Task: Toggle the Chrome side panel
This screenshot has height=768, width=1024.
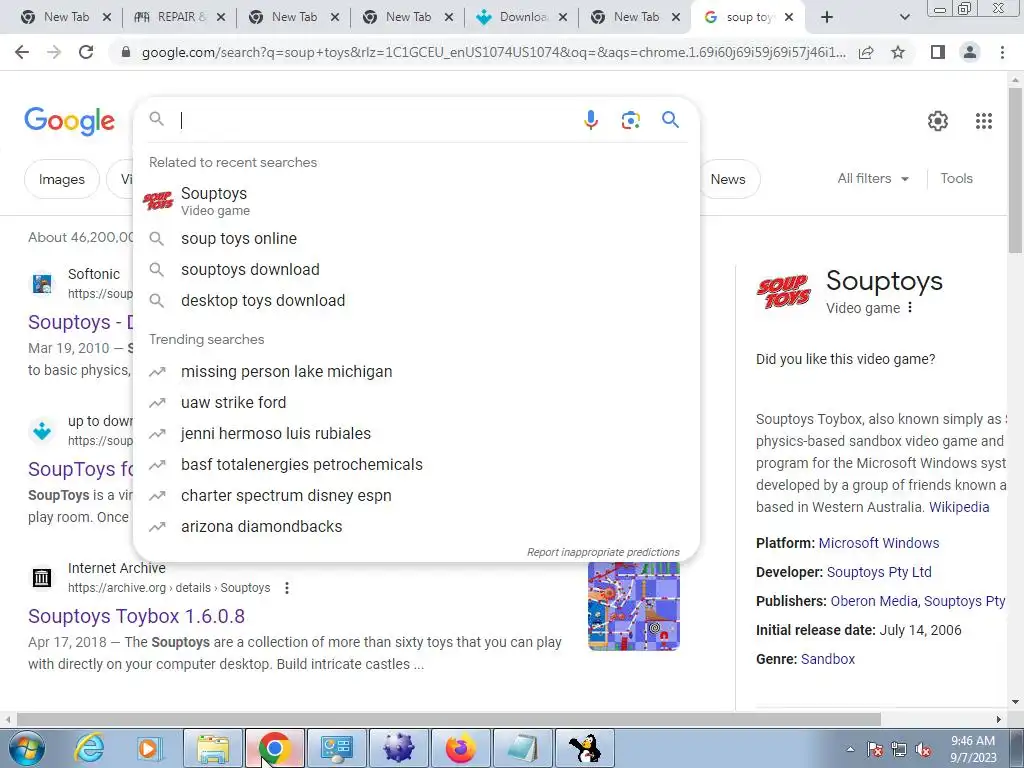Action: pyautogui.click(x=938, y=52)
